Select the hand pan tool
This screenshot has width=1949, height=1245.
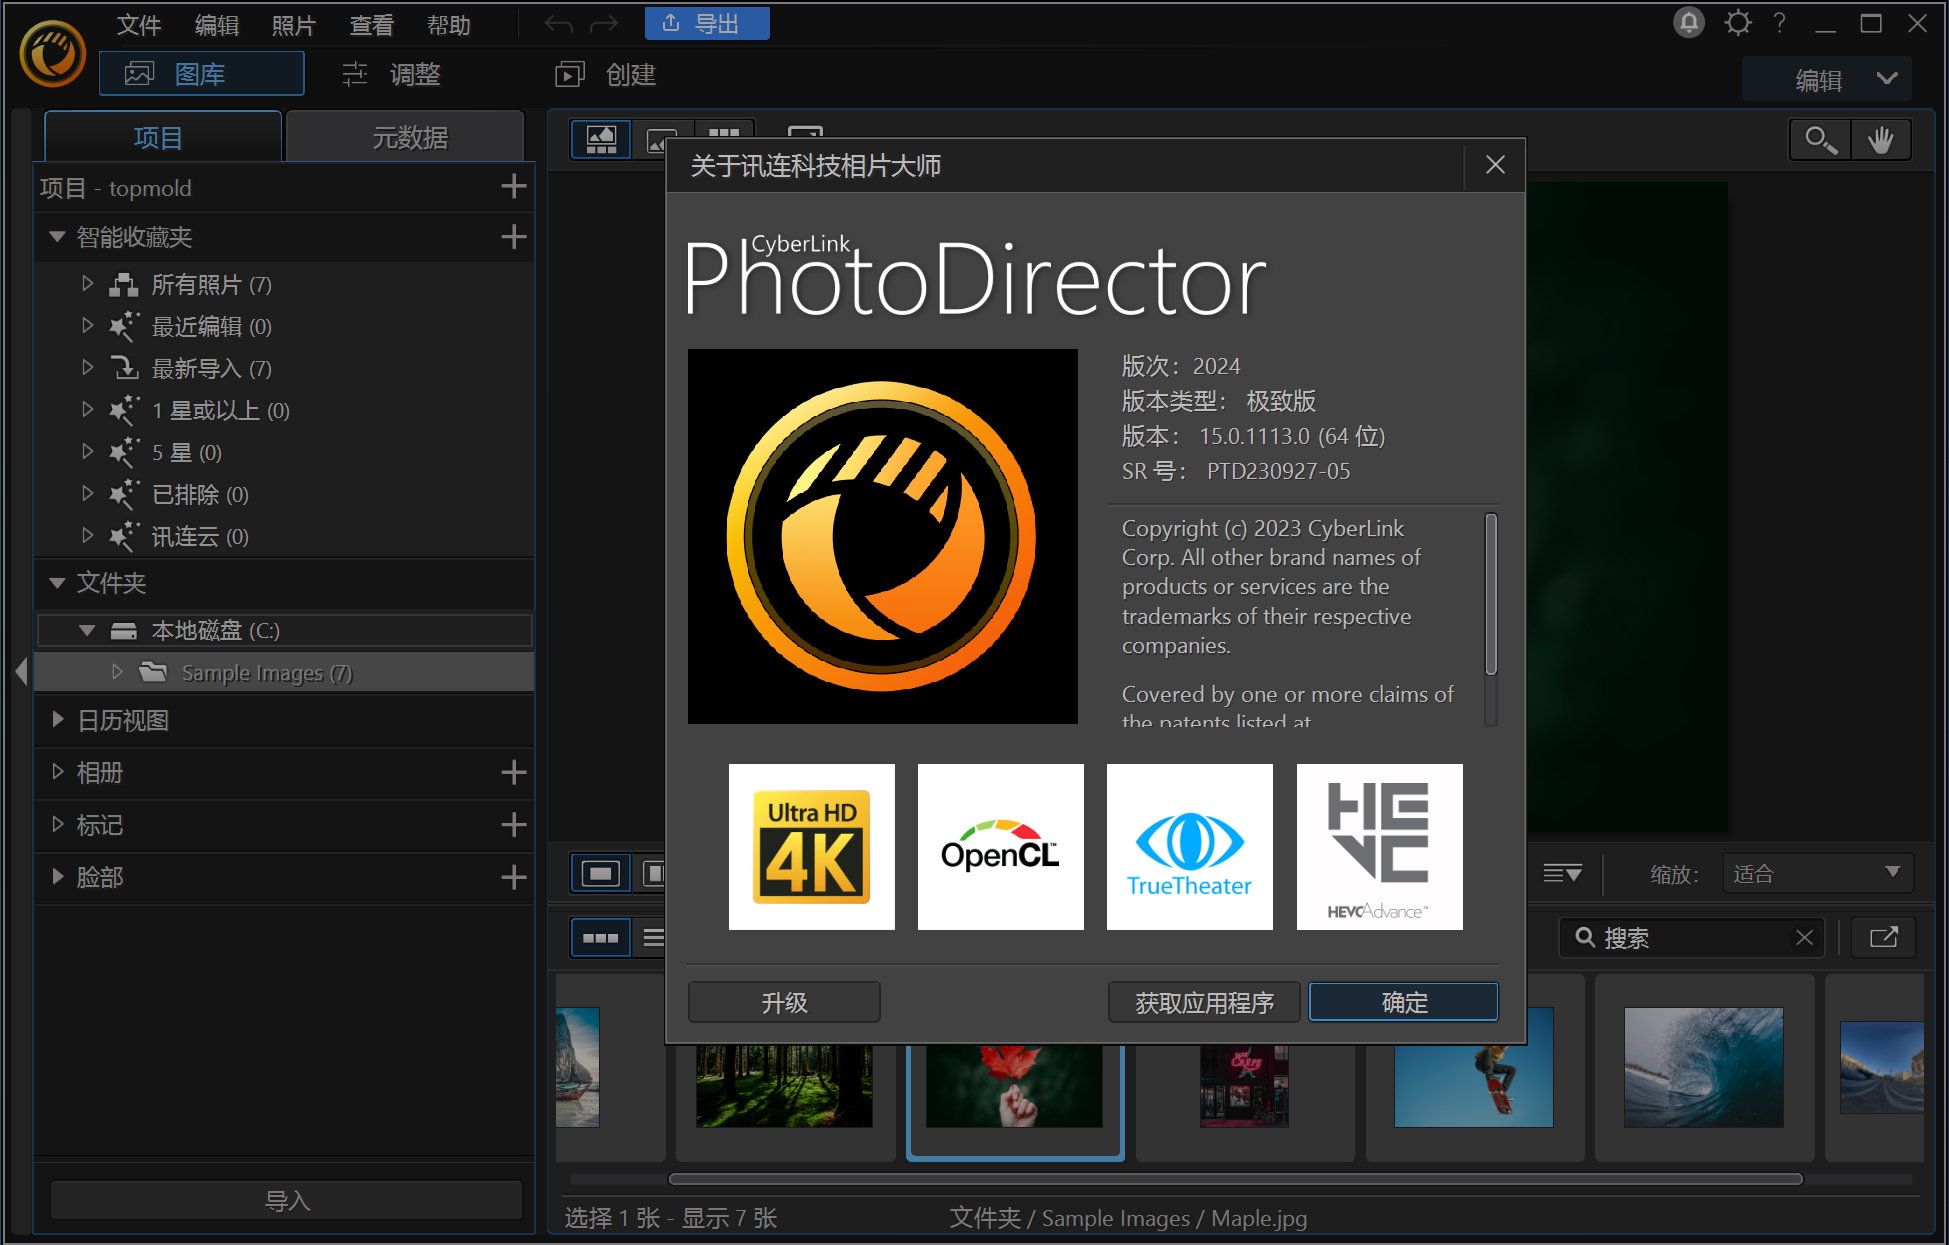[1881, 140]
